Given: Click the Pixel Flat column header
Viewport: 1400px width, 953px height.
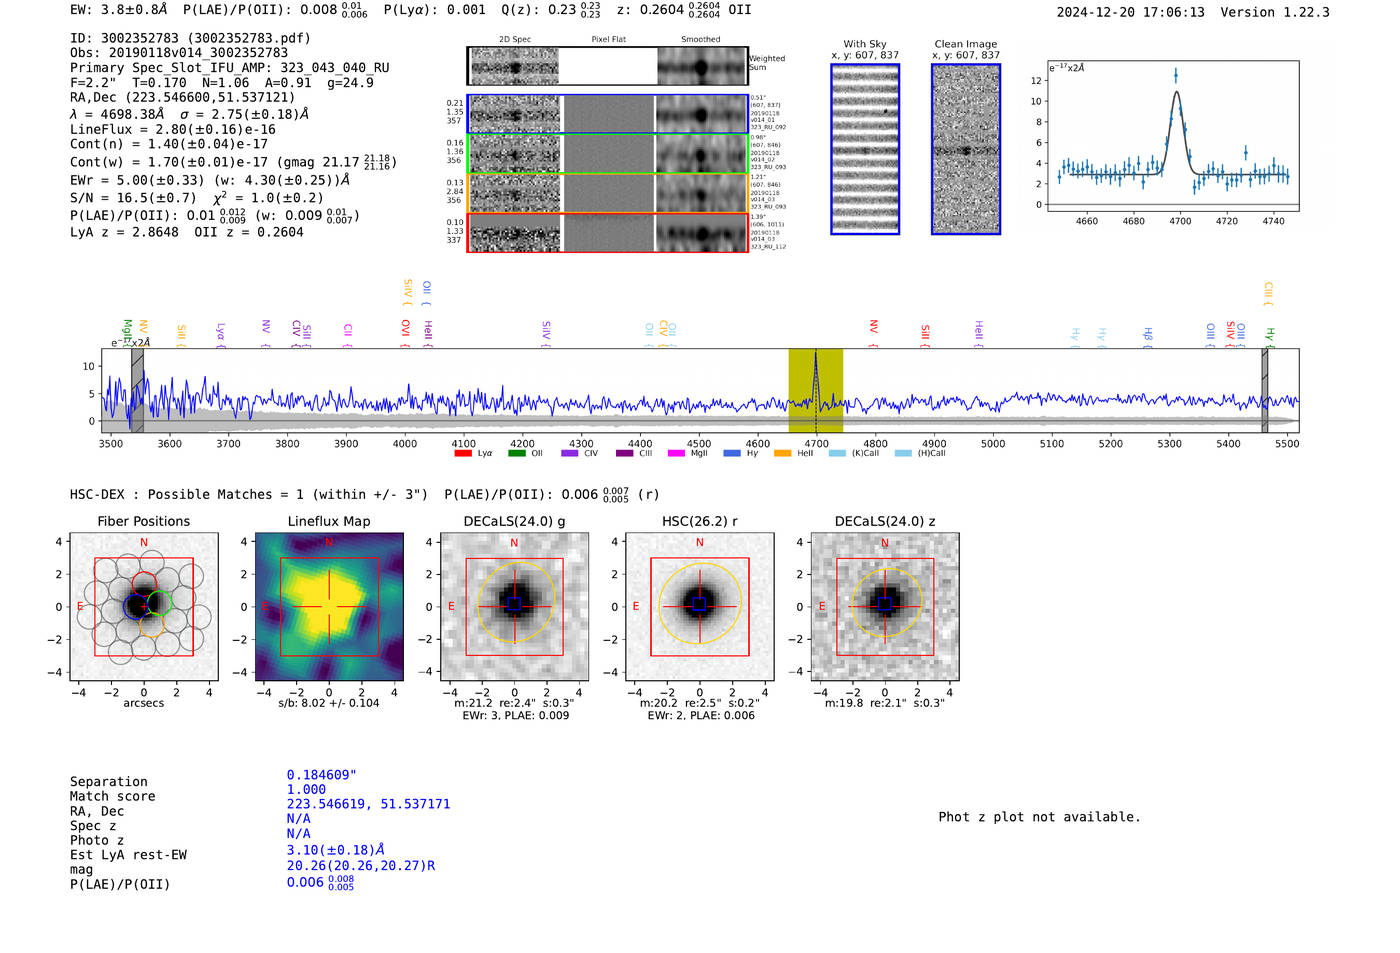Looking at the screenshot, I should click(608, 39).
